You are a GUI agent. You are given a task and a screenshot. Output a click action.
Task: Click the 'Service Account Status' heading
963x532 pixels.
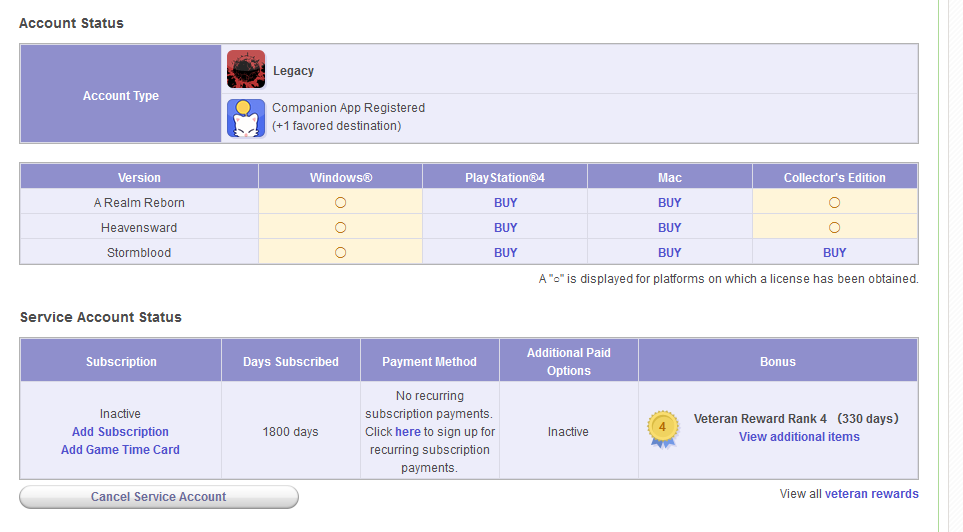click(x=101, y=317)
